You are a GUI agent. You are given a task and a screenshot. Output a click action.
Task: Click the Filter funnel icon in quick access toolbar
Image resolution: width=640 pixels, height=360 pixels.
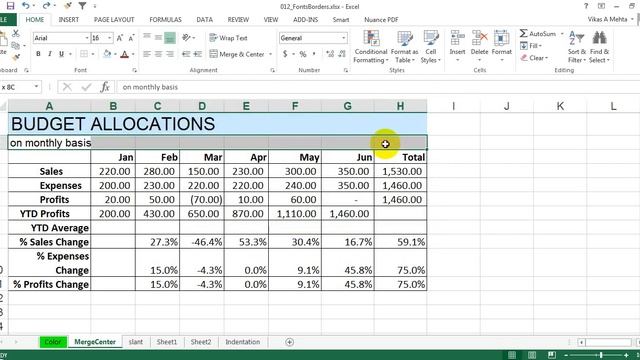82,6
